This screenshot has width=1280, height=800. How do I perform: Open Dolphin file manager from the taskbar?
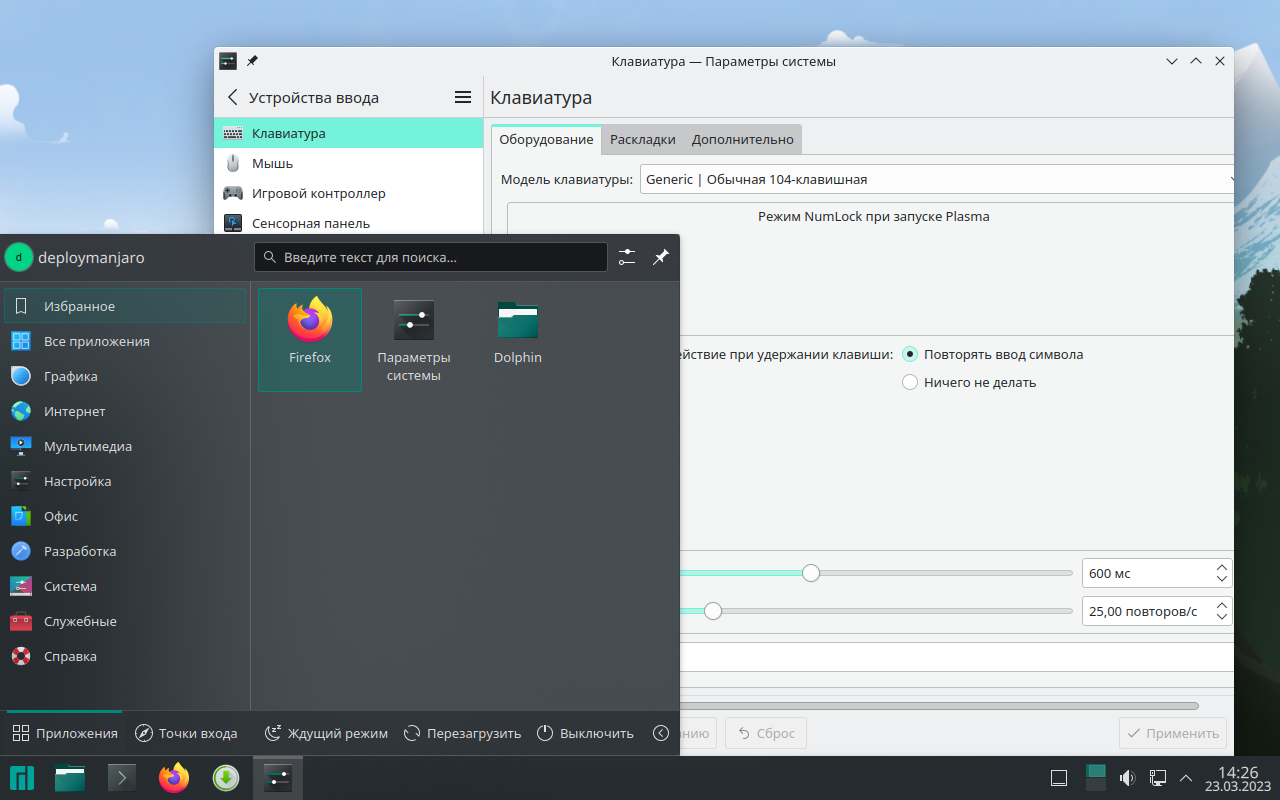pos(70,778)
